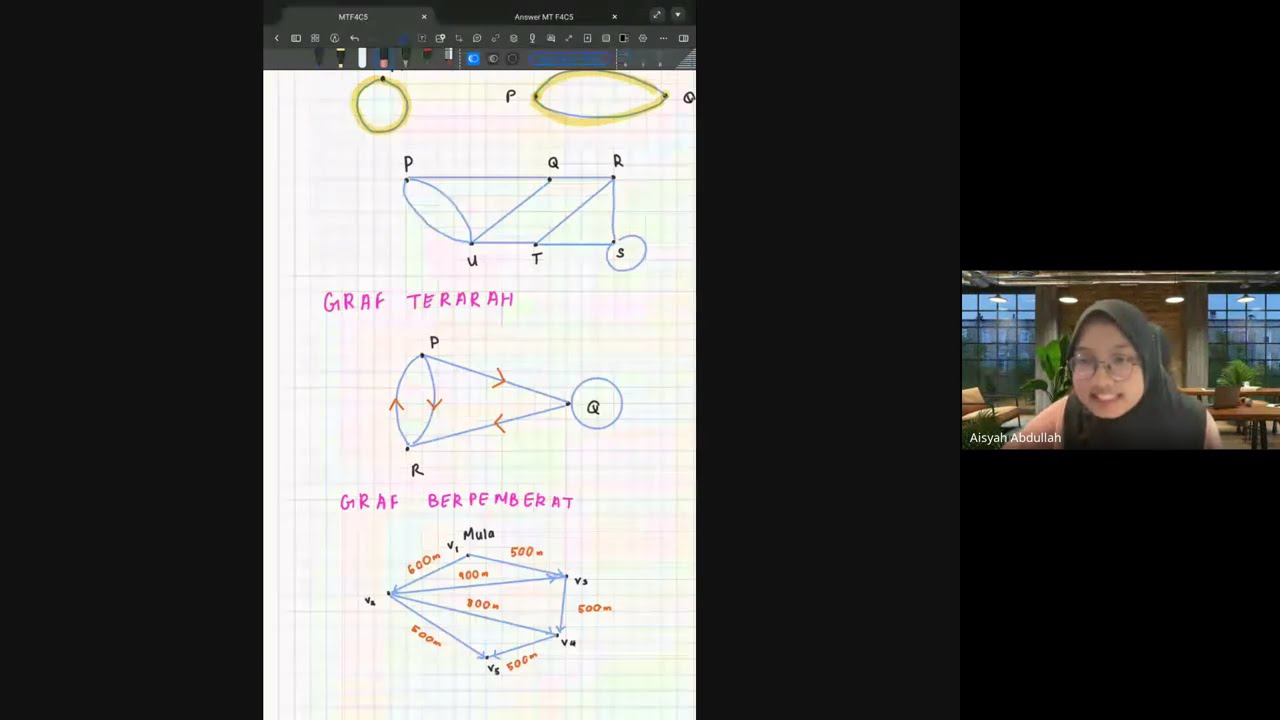
Task: Open the three-dot more options menu
Action: (x=663, y=38)
